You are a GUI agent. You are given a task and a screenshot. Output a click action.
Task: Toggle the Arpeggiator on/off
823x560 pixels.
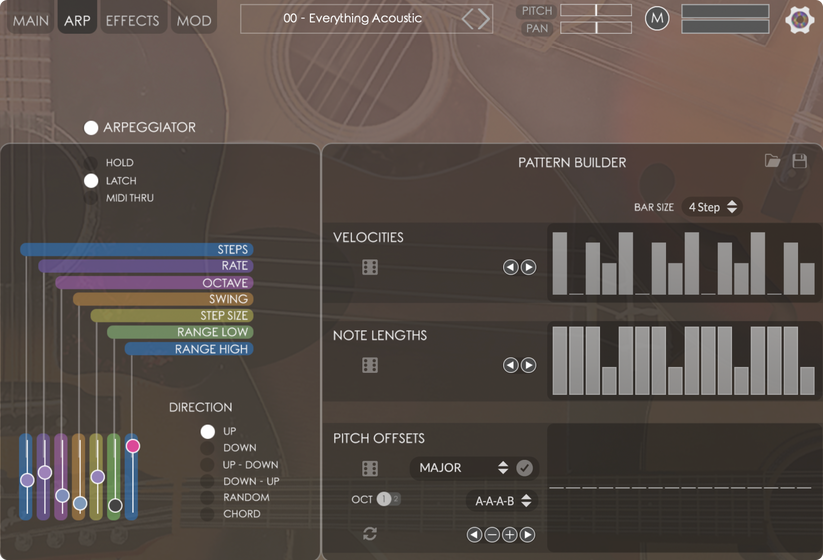[91, 127]
